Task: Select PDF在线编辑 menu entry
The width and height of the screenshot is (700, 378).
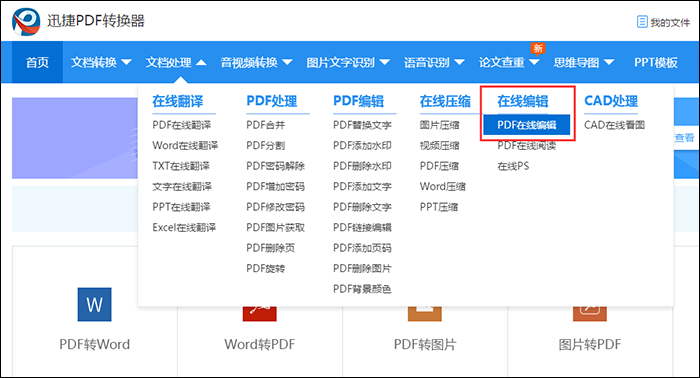Action: [x=526, y=125]
